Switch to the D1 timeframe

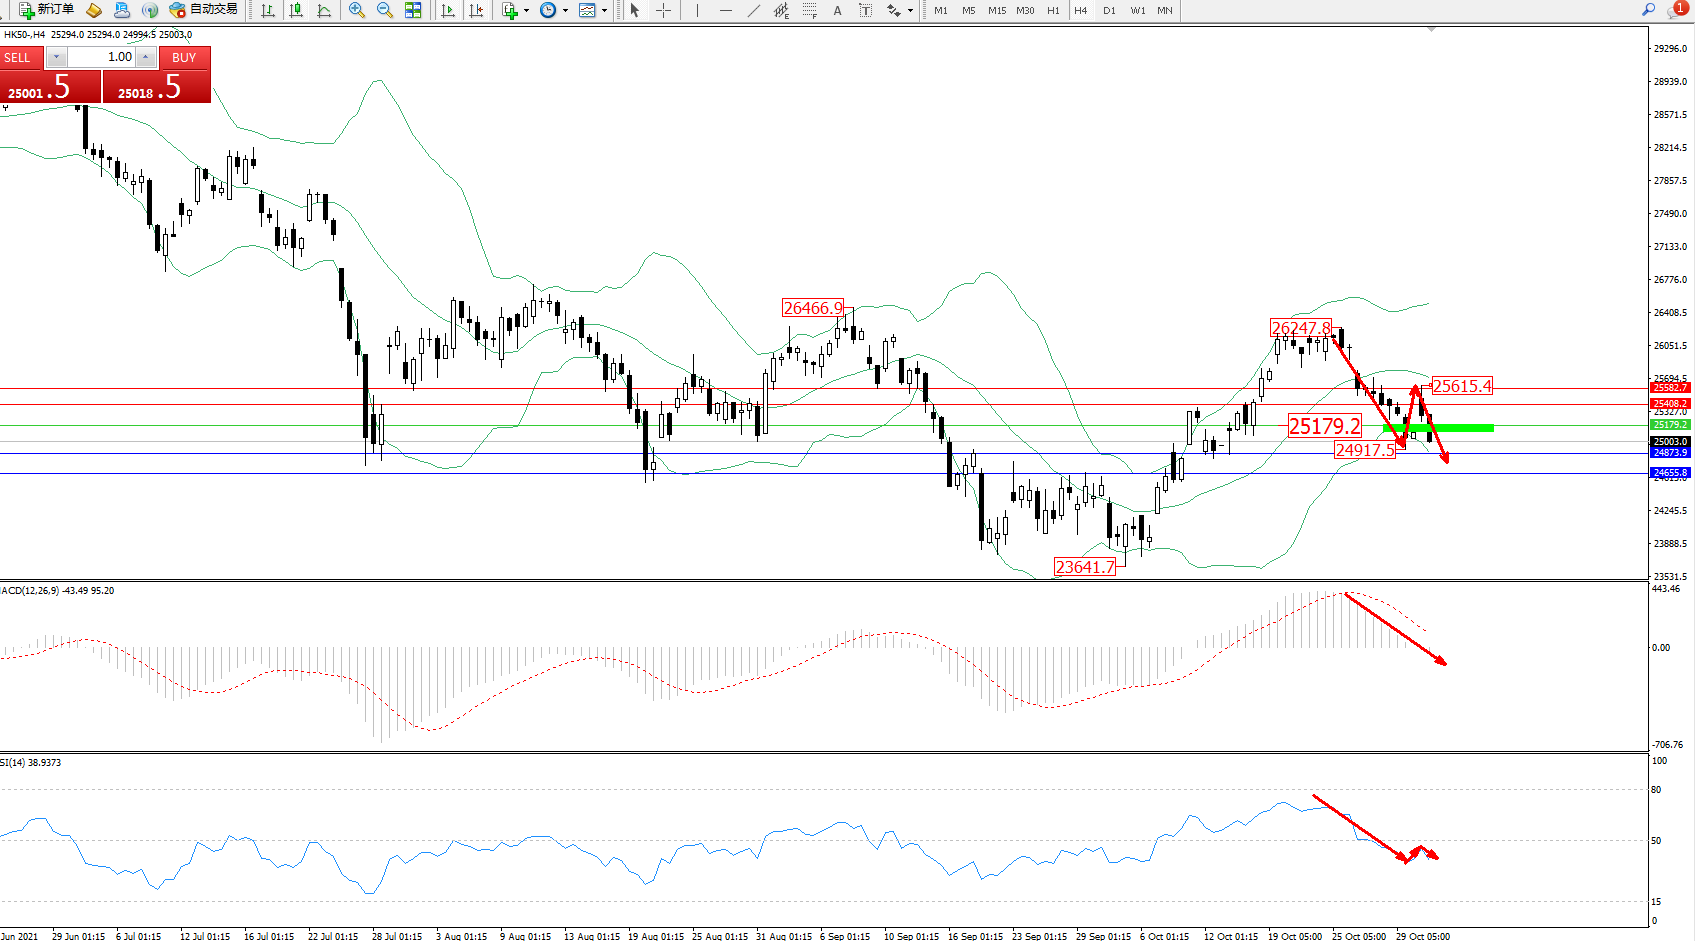coord(1109,10)
